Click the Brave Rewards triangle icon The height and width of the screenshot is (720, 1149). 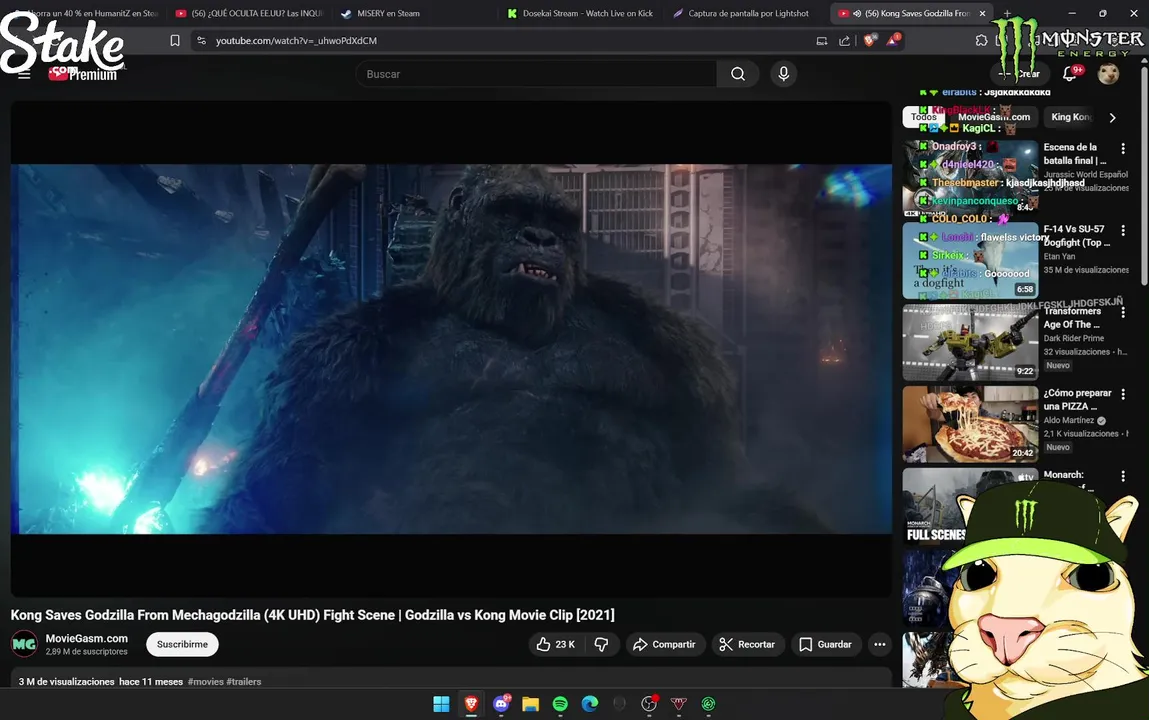(893, 41)
